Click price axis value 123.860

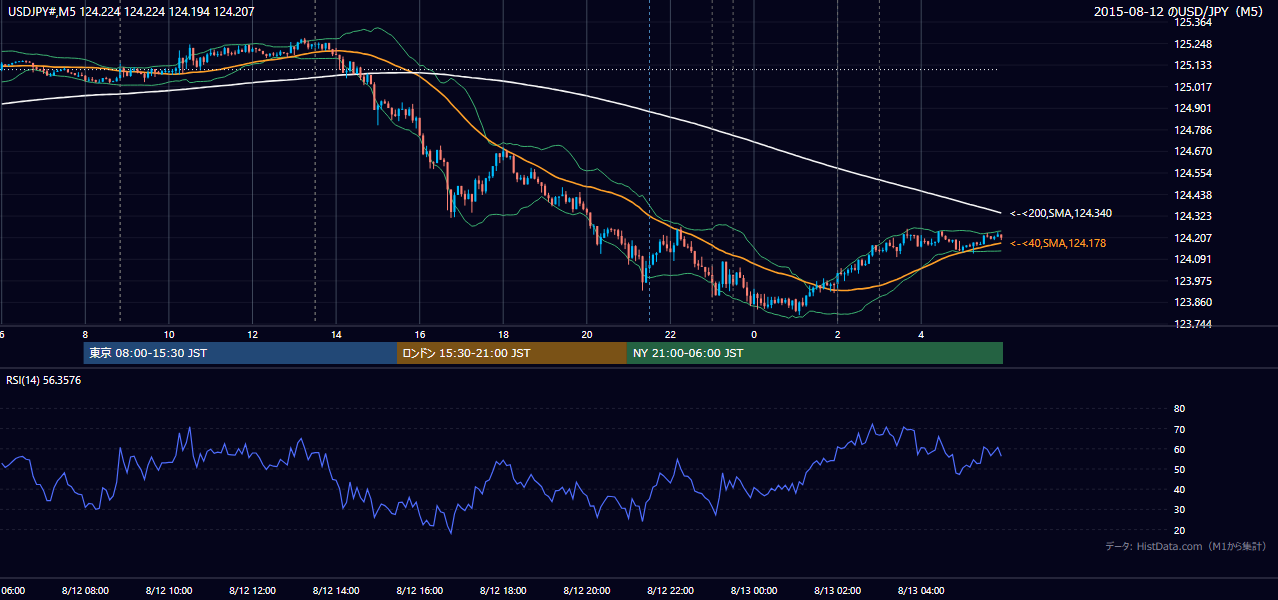[1192, 302]
